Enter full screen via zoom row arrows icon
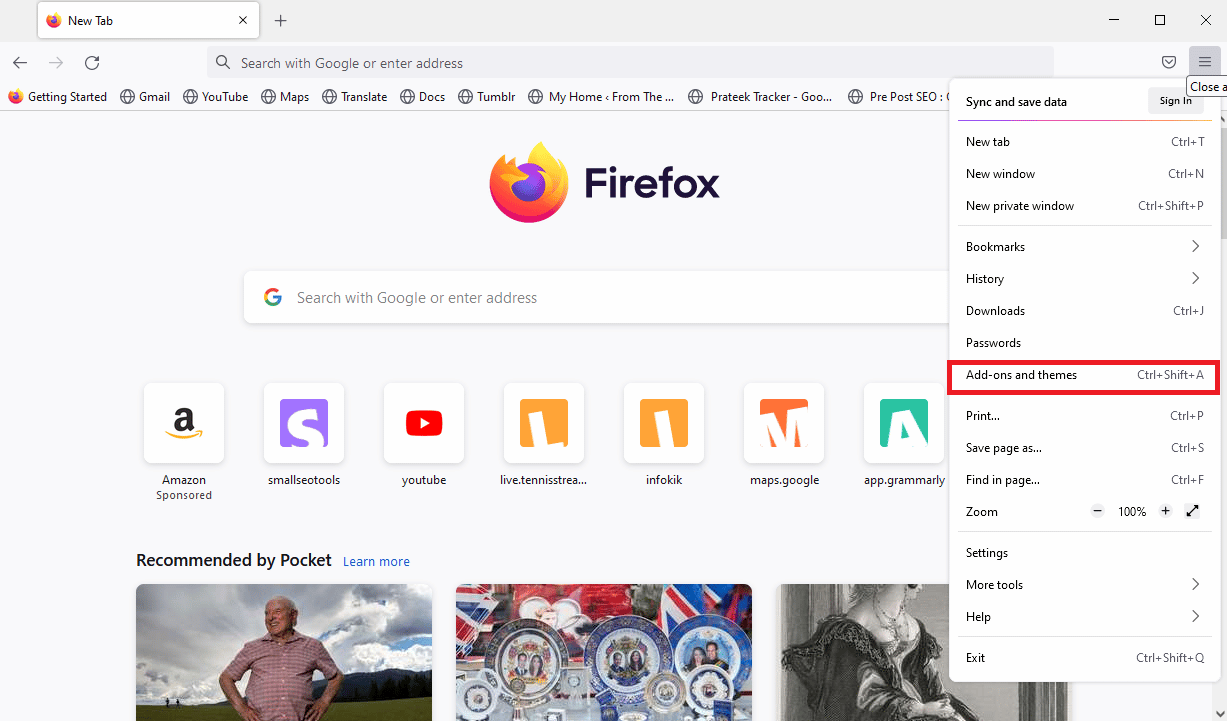Image resolution: width=1227 pixels, height=721 pixels. [x=1192, y=511]
